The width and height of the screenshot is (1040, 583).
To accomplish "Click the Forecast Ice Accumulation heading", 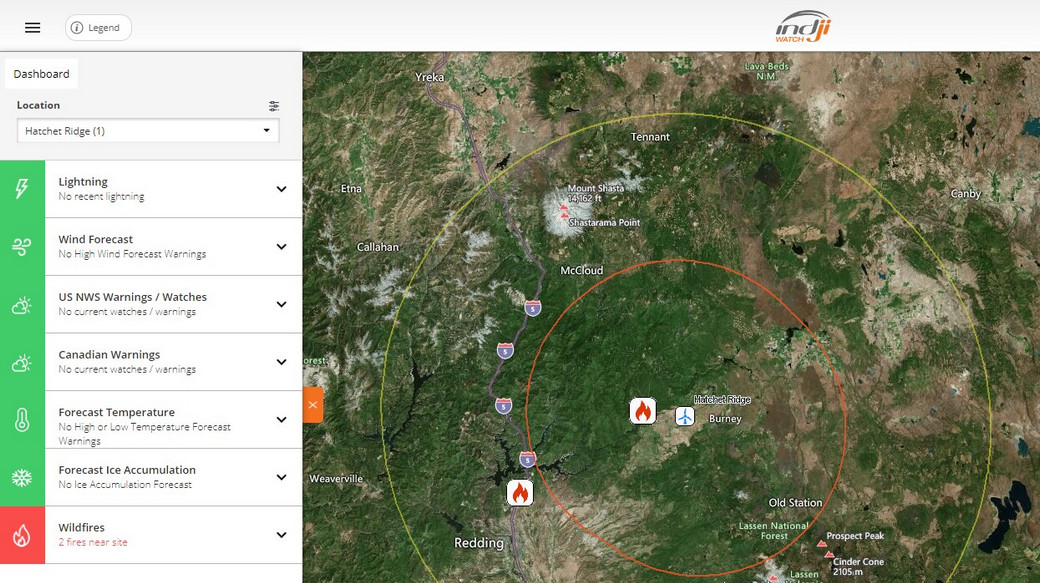I will [127, 470].
